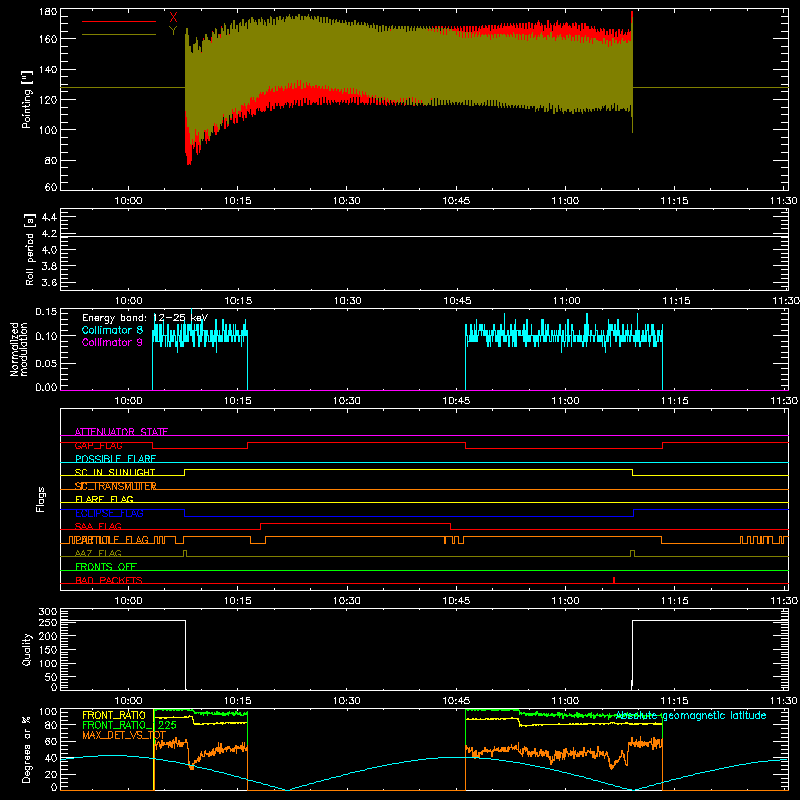The width and height of the screenshot is (800, 800).
Task: Click the POSSIBLE_FLARE flag label
Action: click(x=115, y=459)
